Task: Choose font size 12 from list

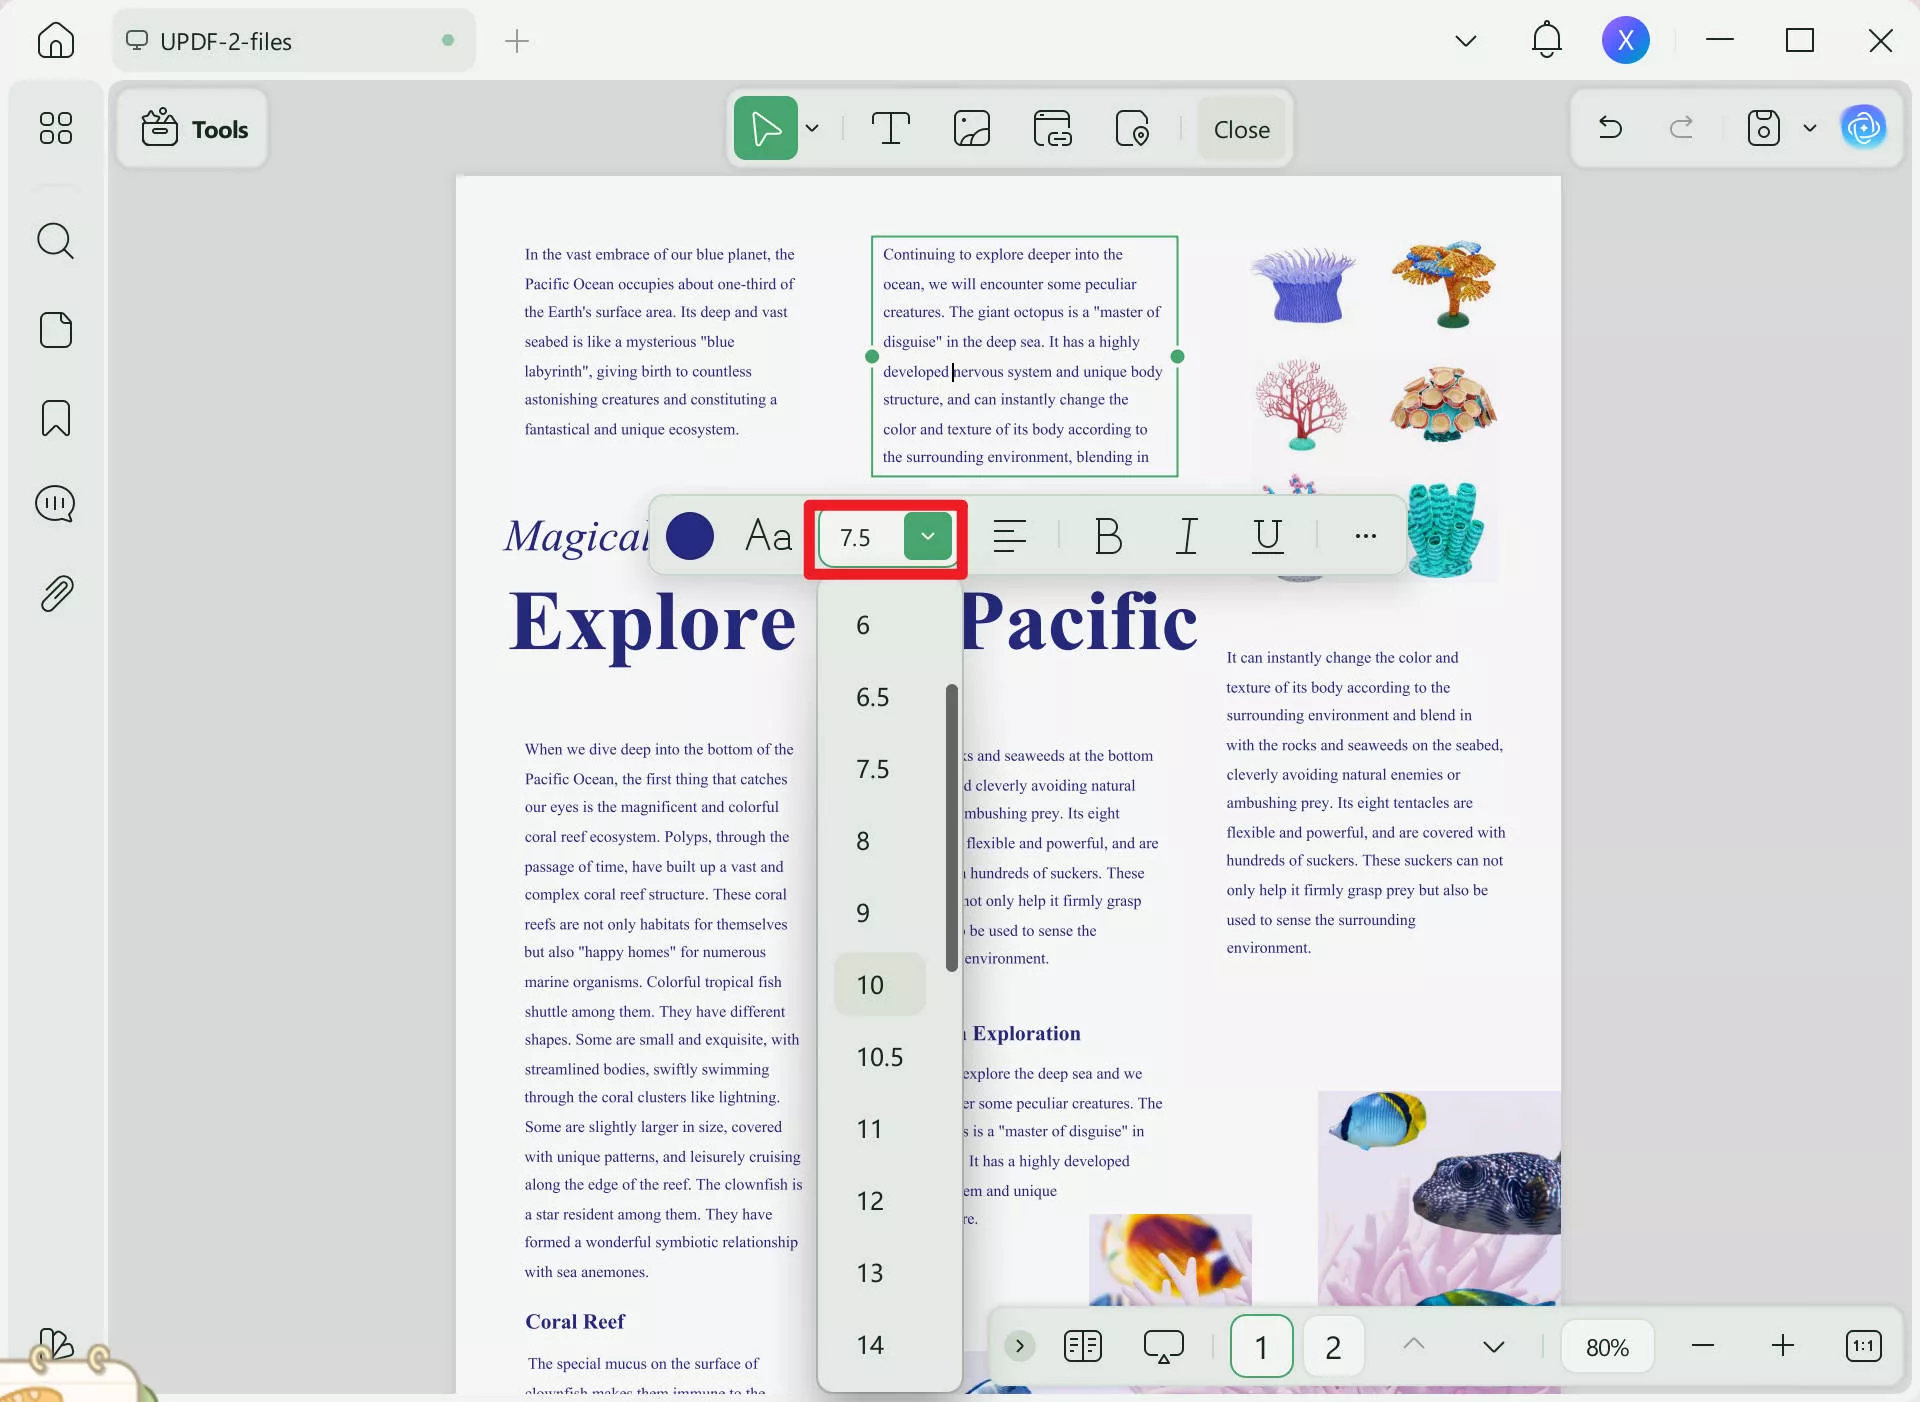Action: click(x=870, y=1201)
